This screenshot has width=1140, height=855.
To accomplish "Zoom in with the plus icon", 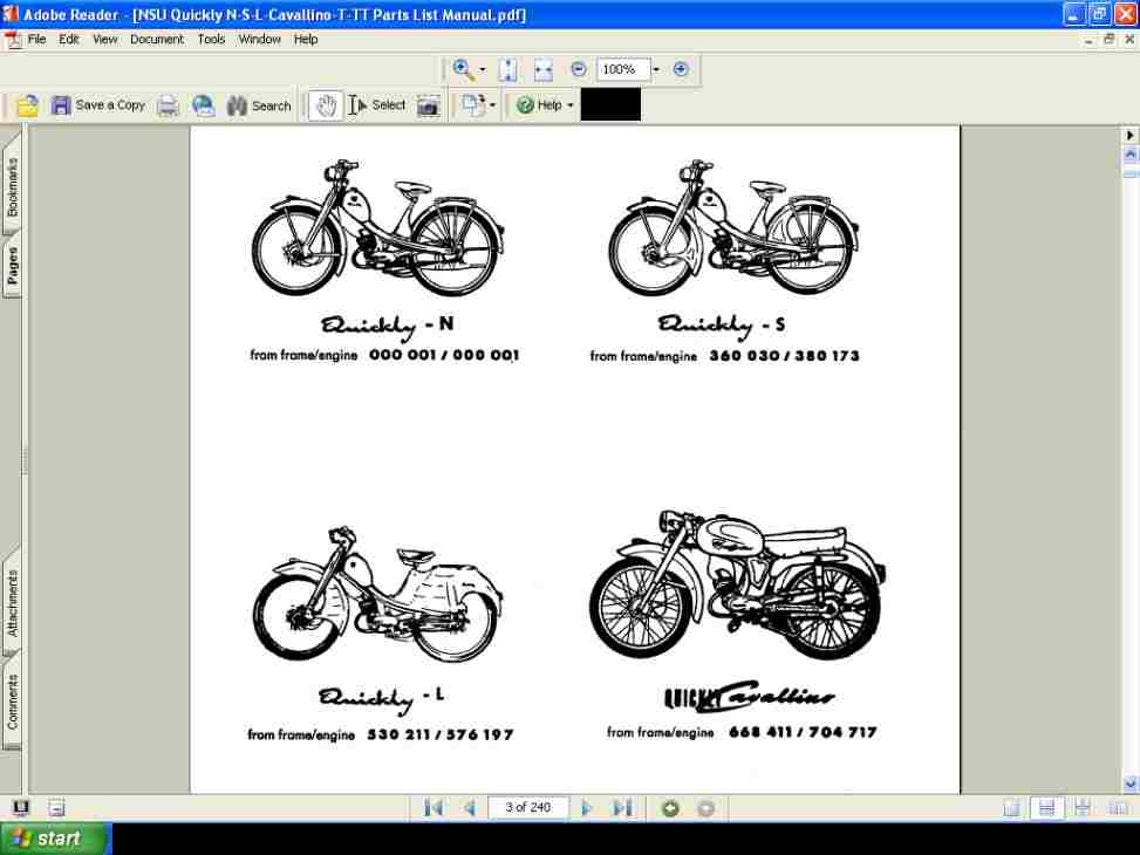I will click(x=681, y=69).
